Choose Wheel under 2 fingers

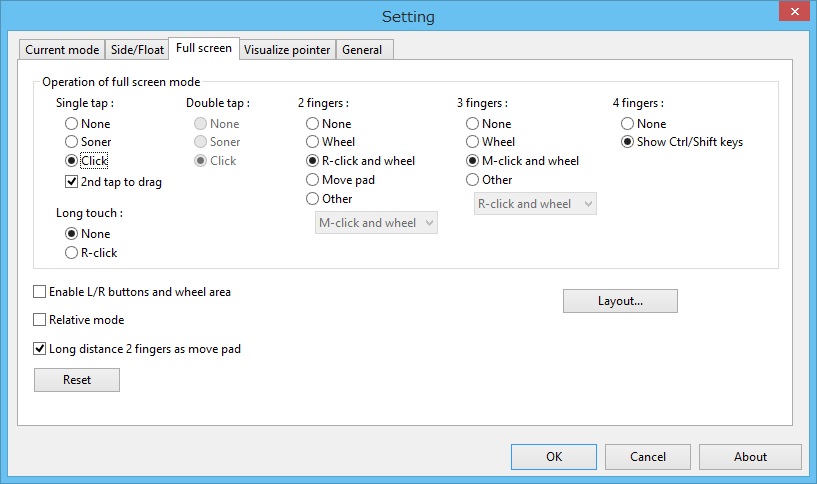314,142
